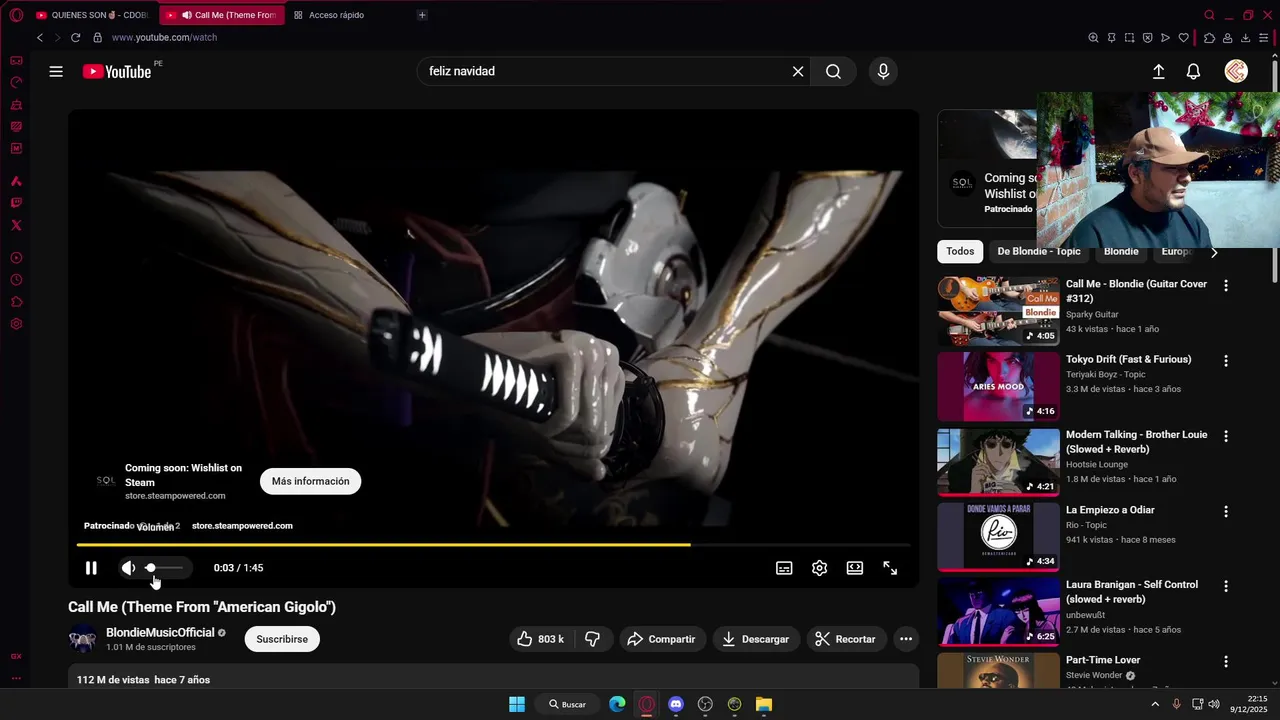The image size is (1280, 720).
Task: Open a new browser tab with plus
Action: pyautogui.click(x=422, y=15)
